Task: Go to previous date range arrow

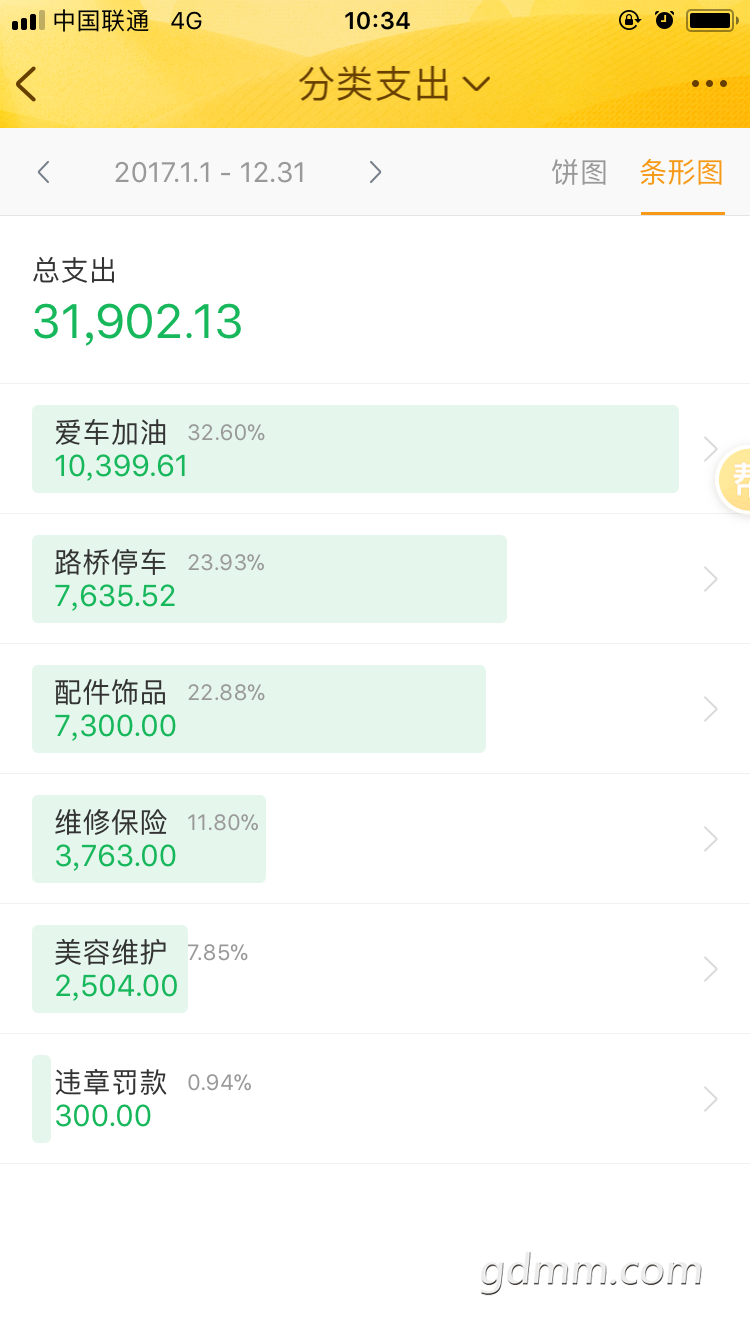Action: (x=43, y=172)
